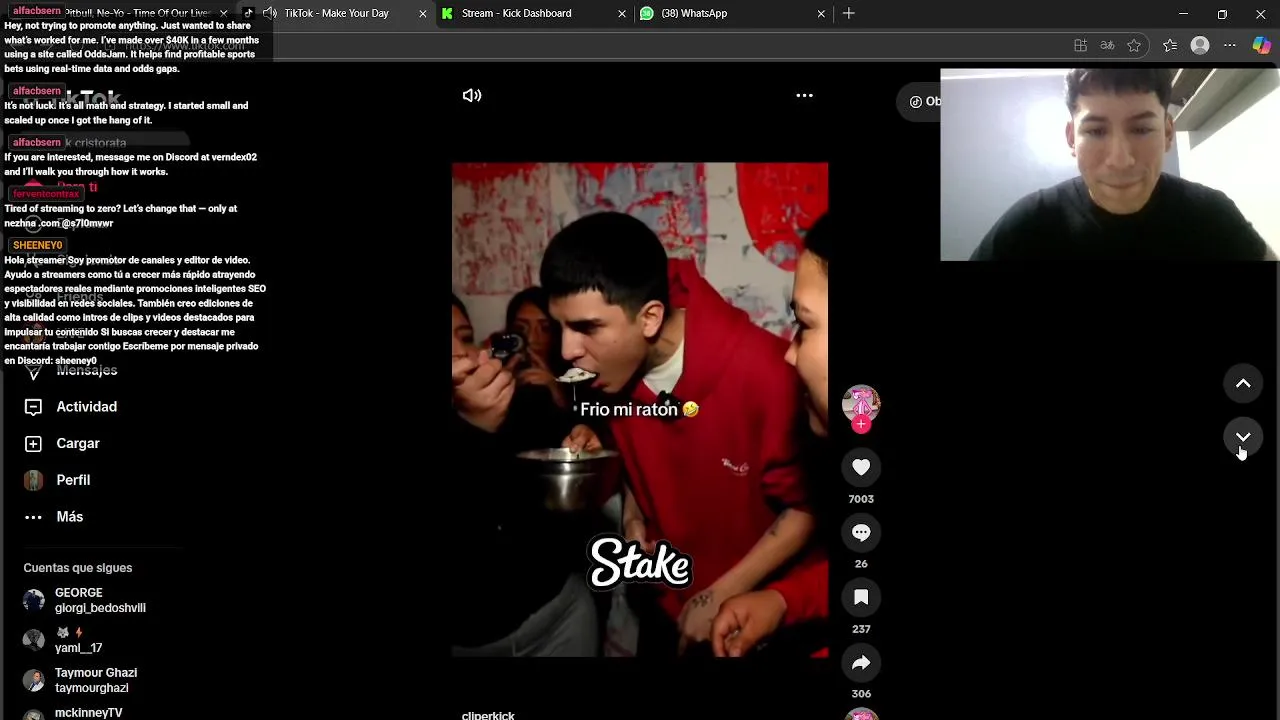Image resolution: width=1280 pixels, height=720 pixels.
Task: Add this page to favorites with the star icon
Action: click(1134, 45)
